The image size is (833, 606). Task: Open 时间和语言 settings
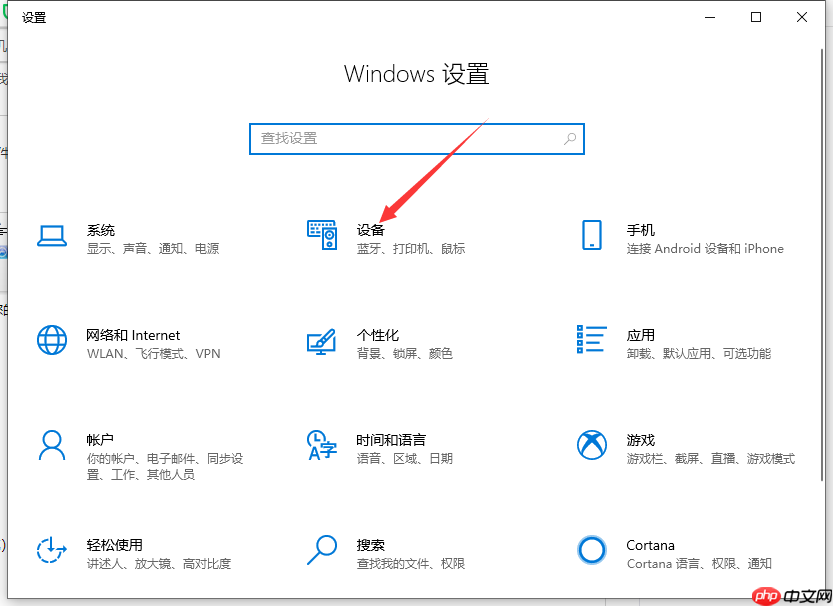tap(390, 439)
